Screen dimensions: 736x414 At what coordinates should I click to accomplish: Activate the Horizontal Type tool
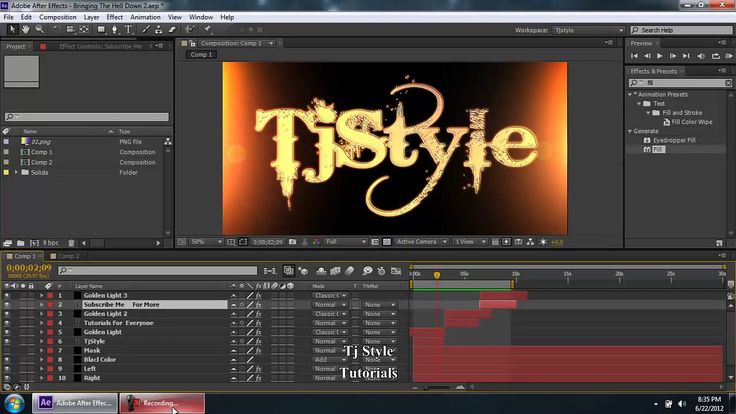coord(129,30)
